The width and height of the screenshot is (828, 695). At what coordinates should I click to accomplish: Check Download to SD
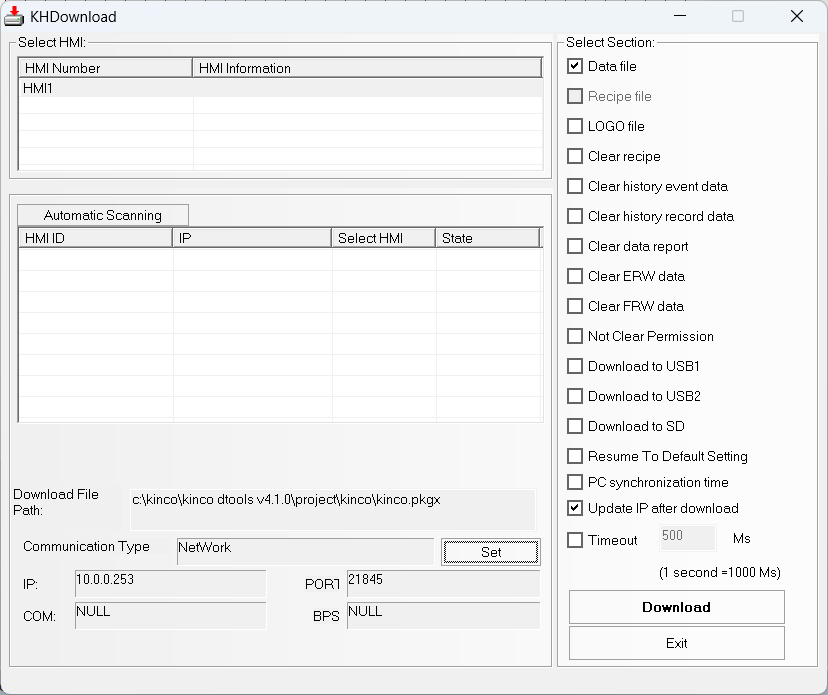574,426
